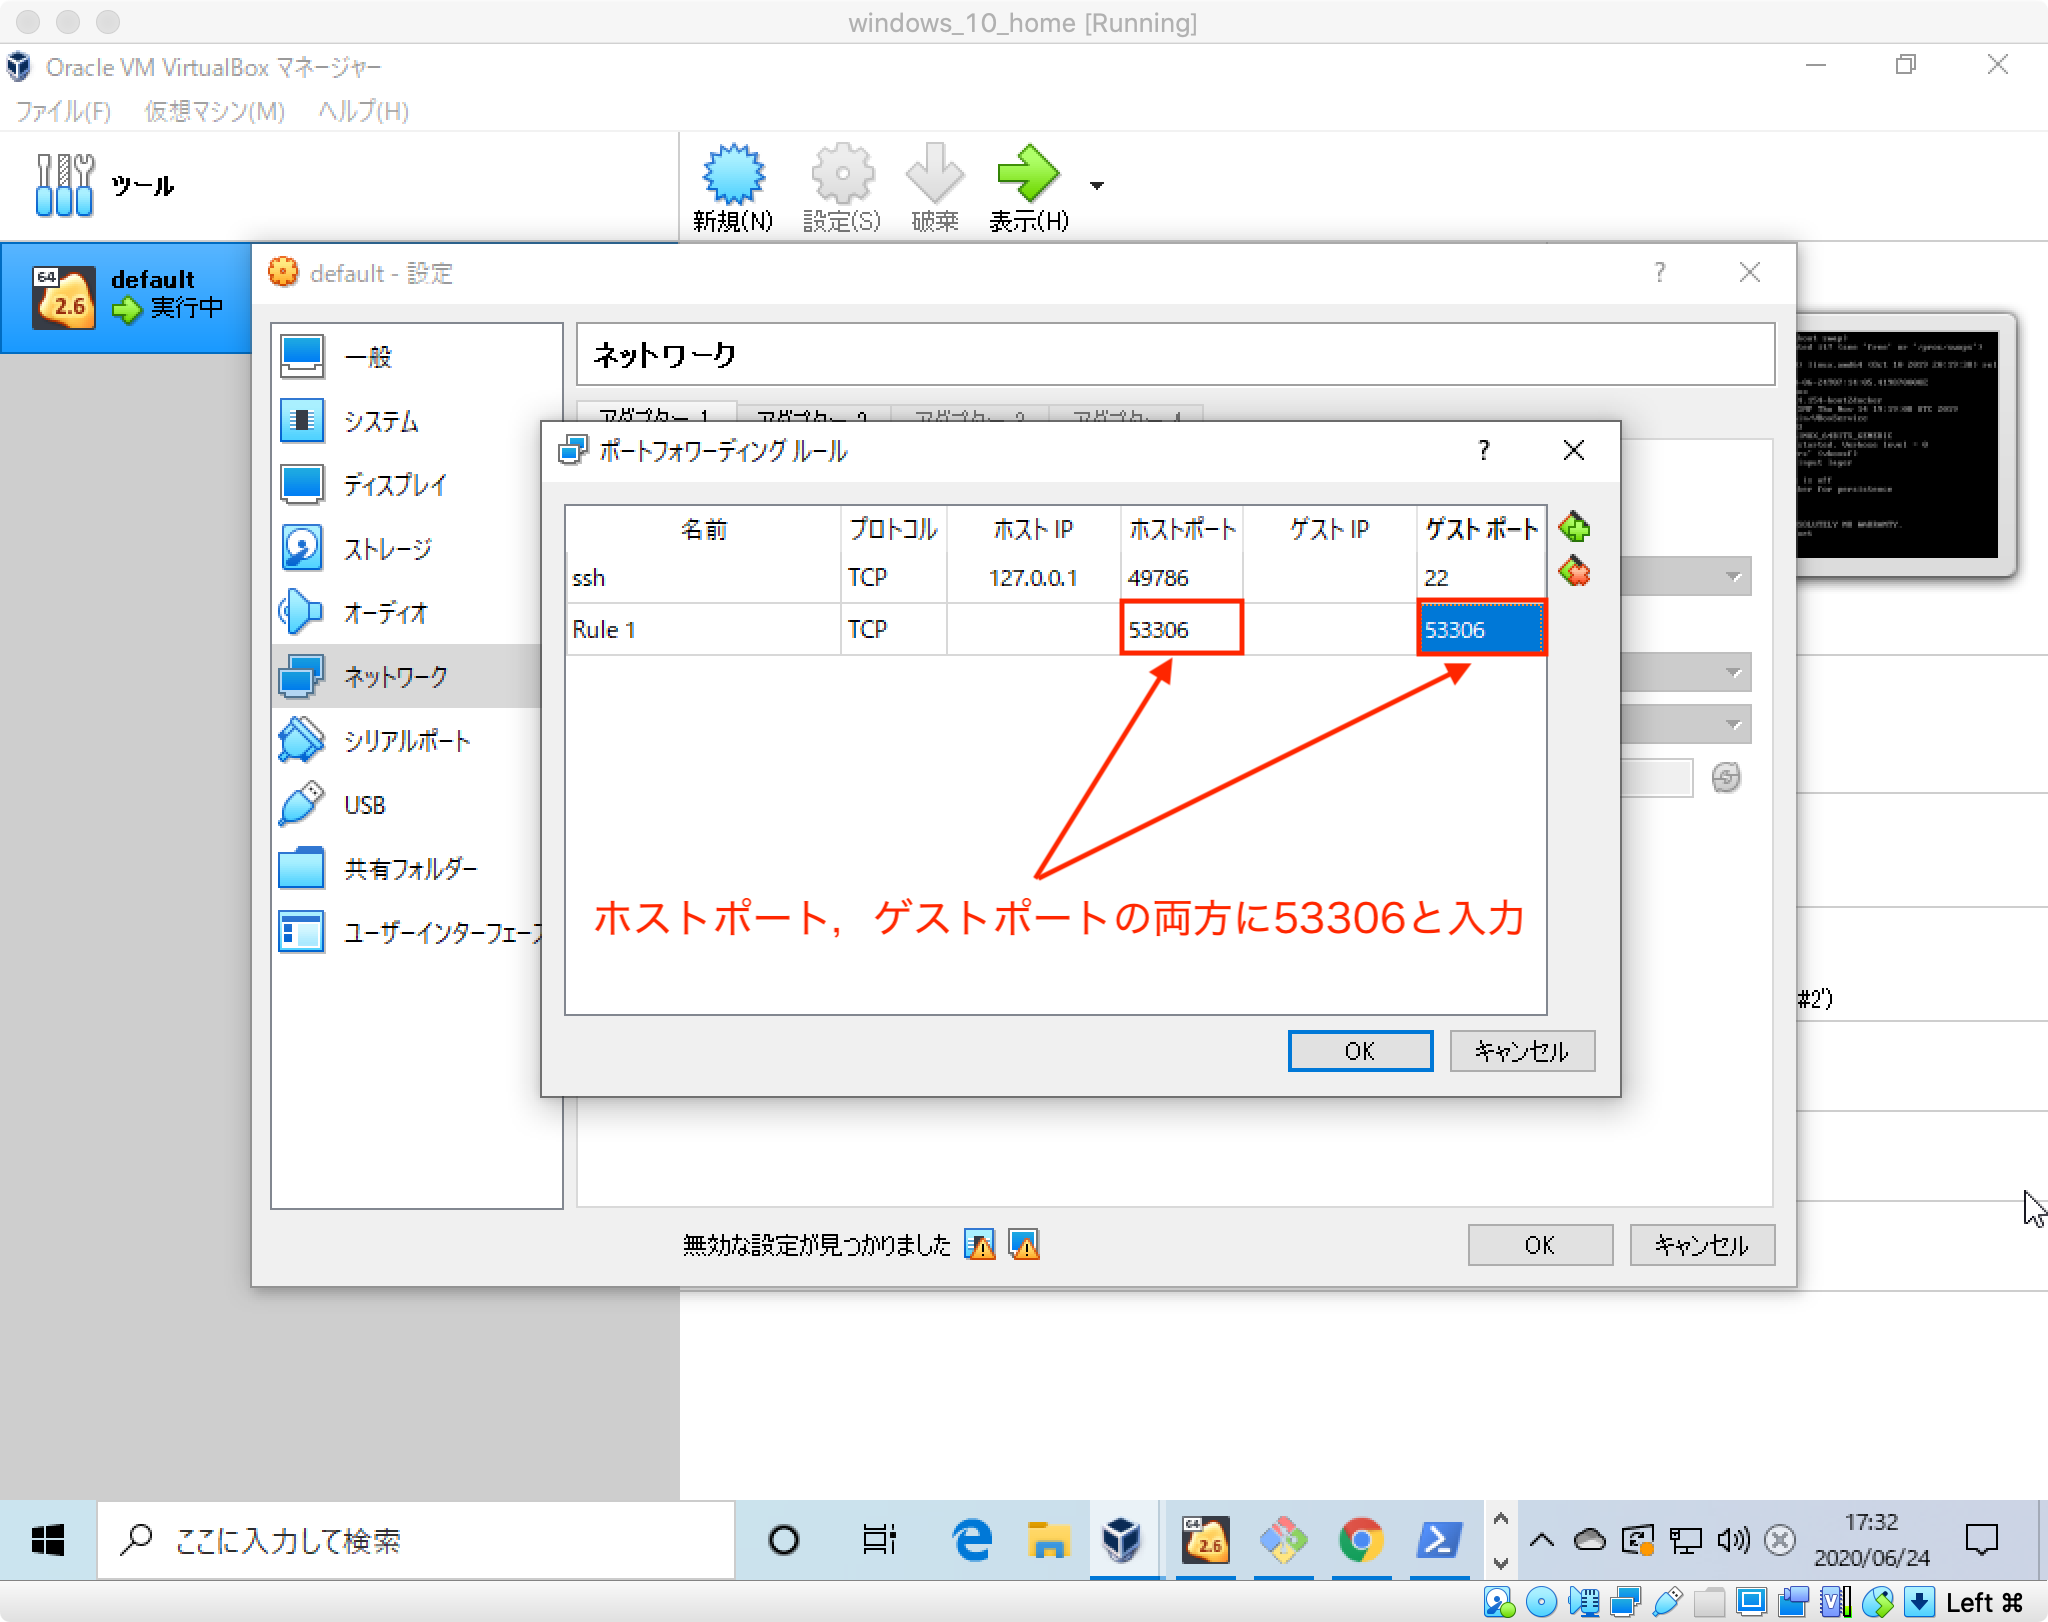This screenshot has height=1622, width=2048.
Task: Click the invalid settings warning icon
Action: (980, 1245)
